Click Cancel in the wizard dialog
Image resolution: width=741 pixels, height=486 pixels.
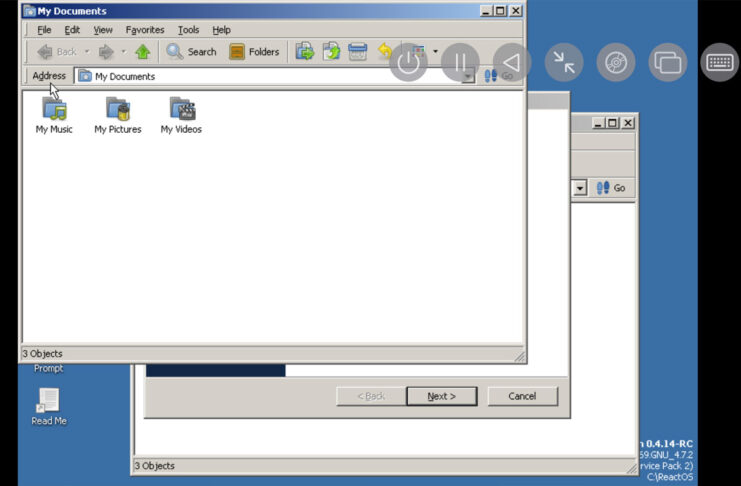(x=522, y=396)
